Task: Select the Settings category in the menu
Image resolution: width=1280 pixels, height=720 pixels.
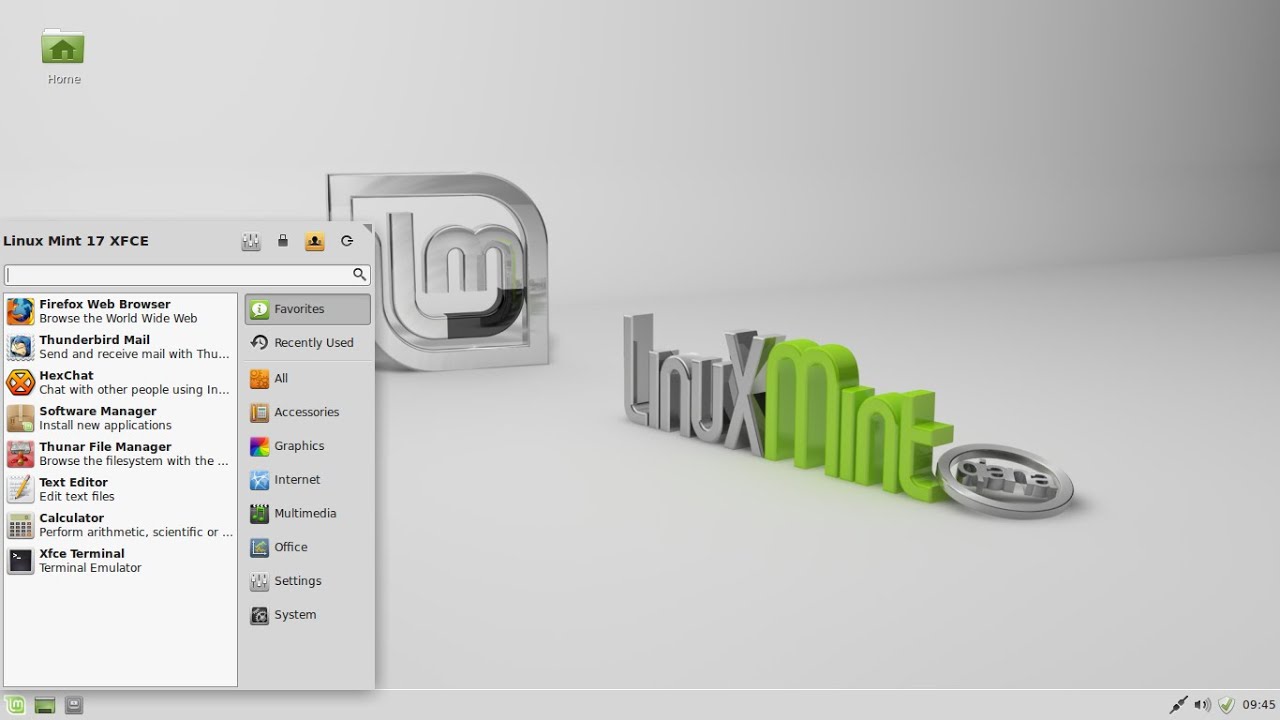Action: click(x=307, y=581)
